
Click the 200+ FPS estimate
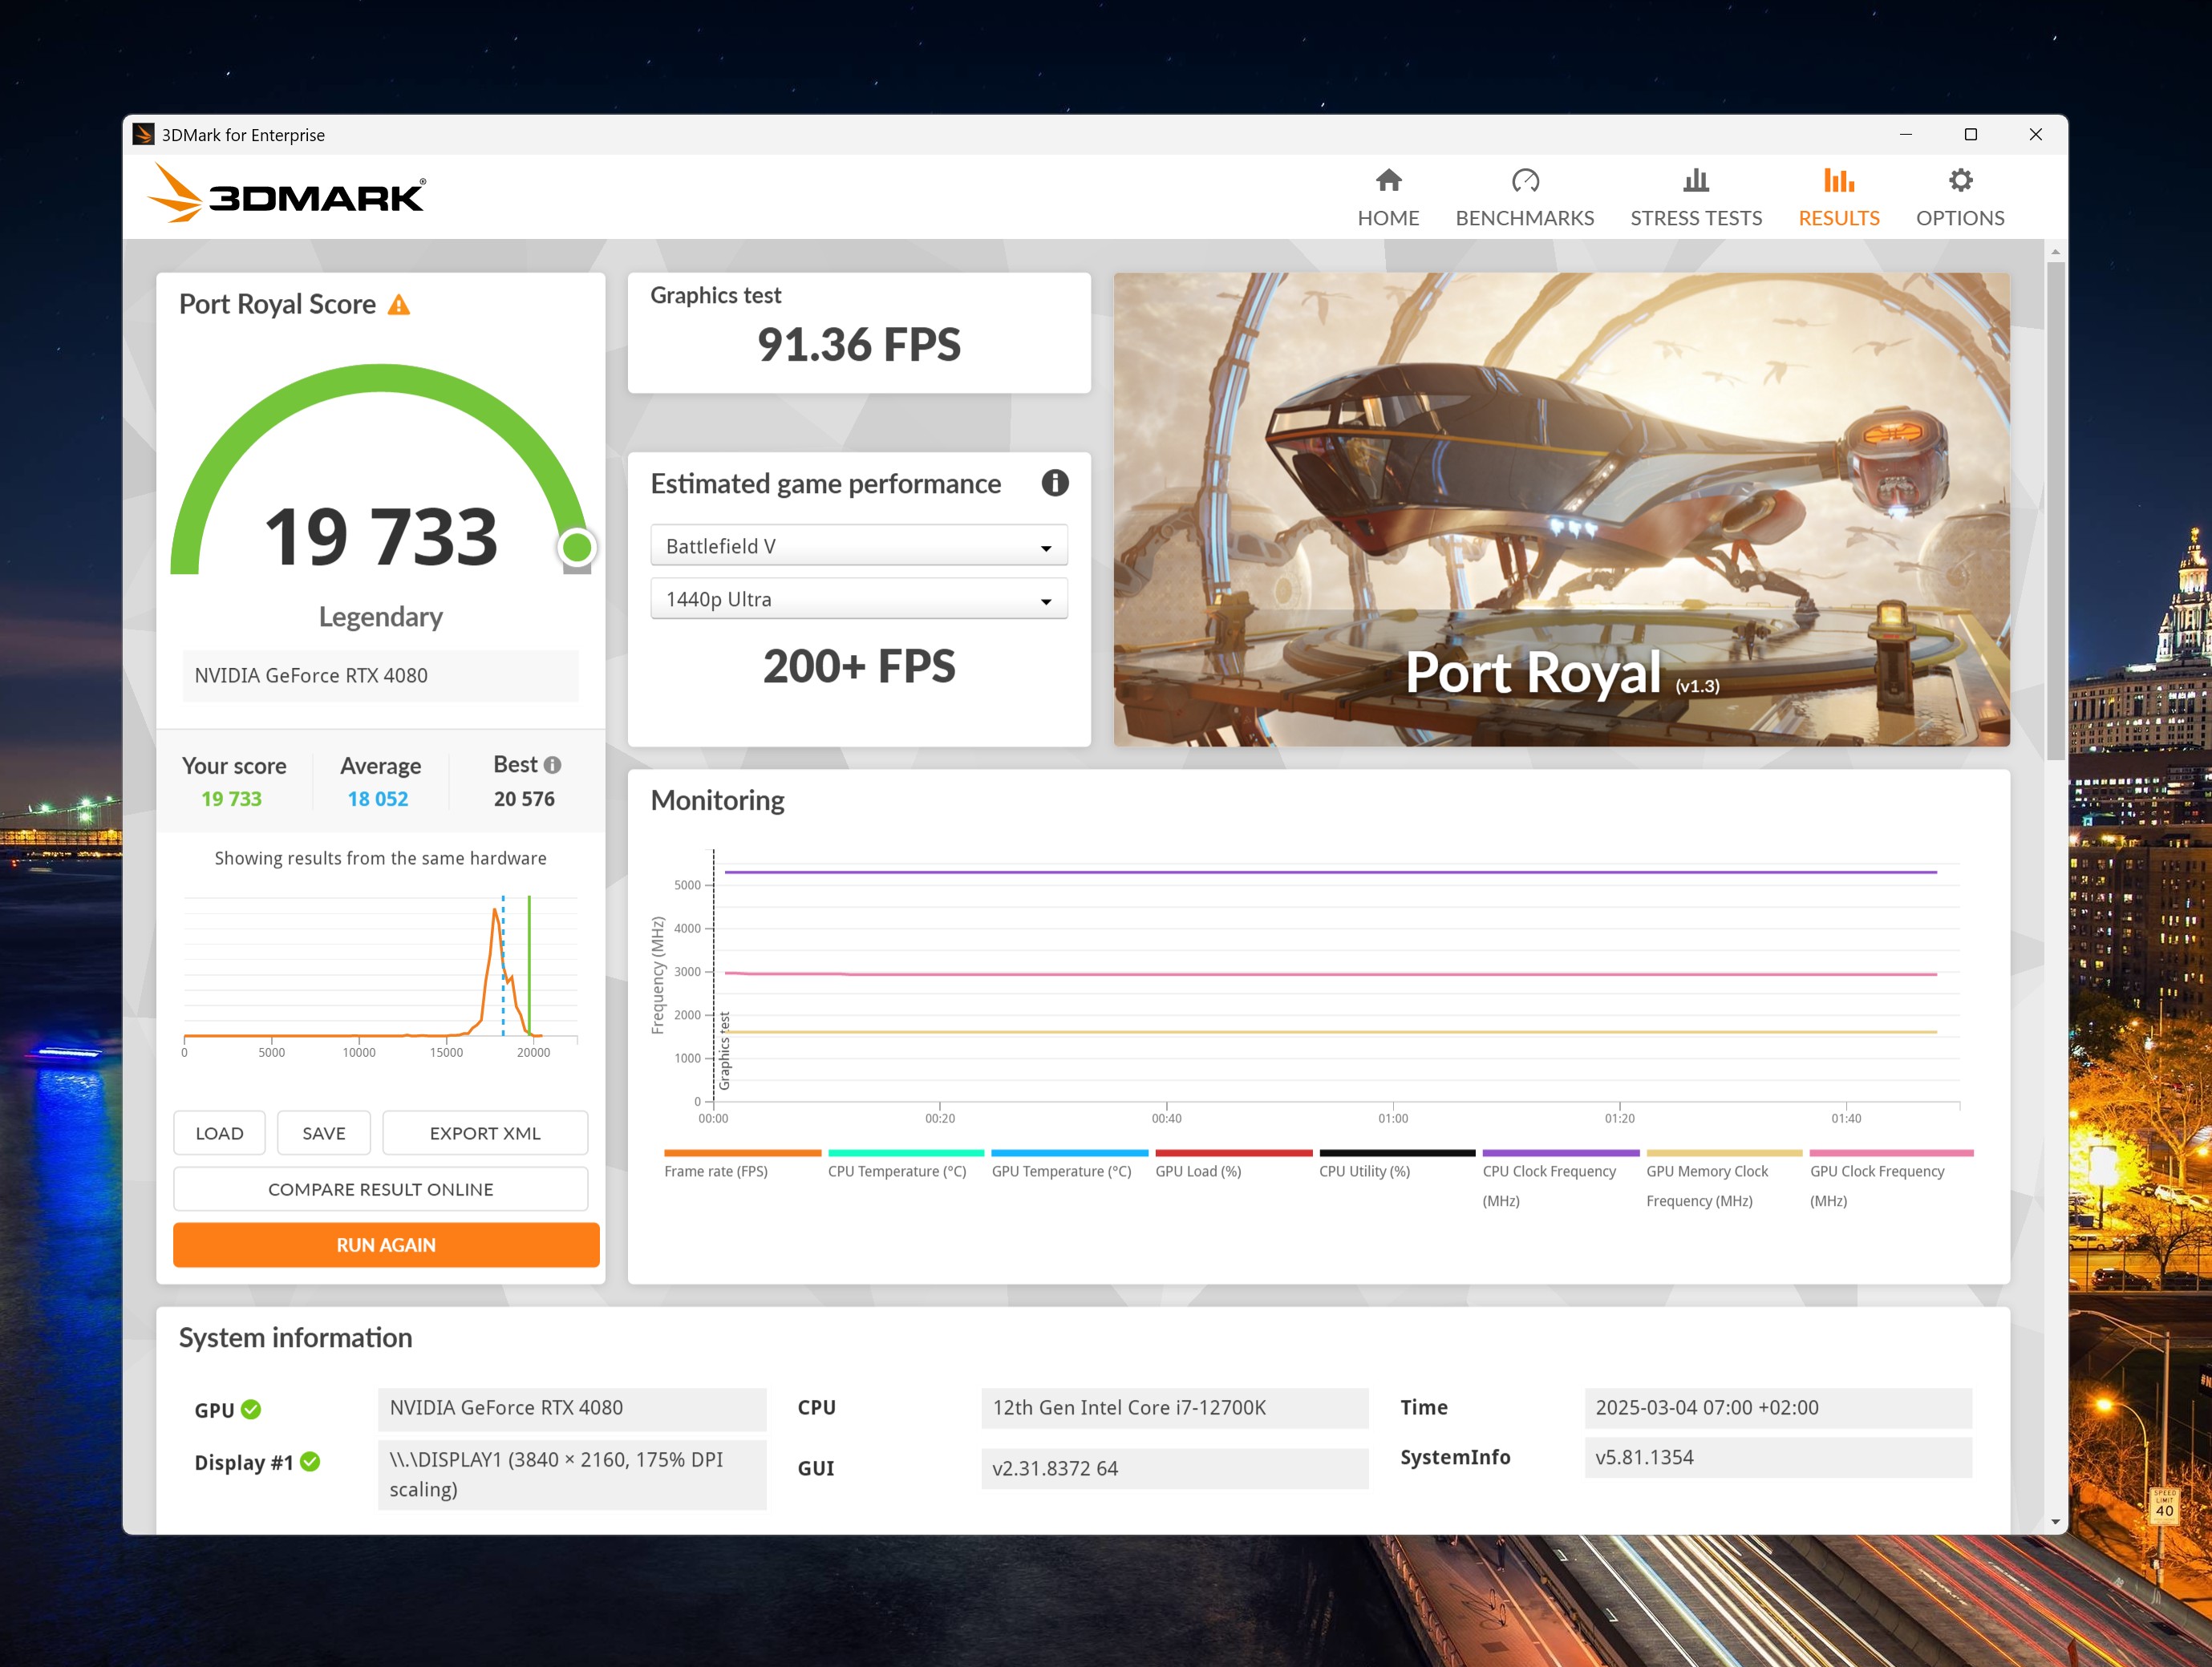pos(859,667)
